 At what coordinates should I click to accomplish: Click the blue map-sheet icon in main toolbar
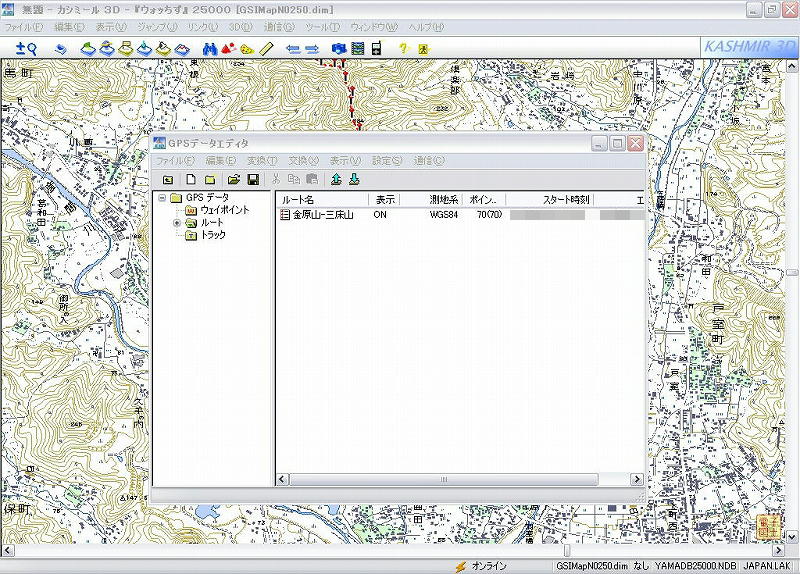click(61, 49)
